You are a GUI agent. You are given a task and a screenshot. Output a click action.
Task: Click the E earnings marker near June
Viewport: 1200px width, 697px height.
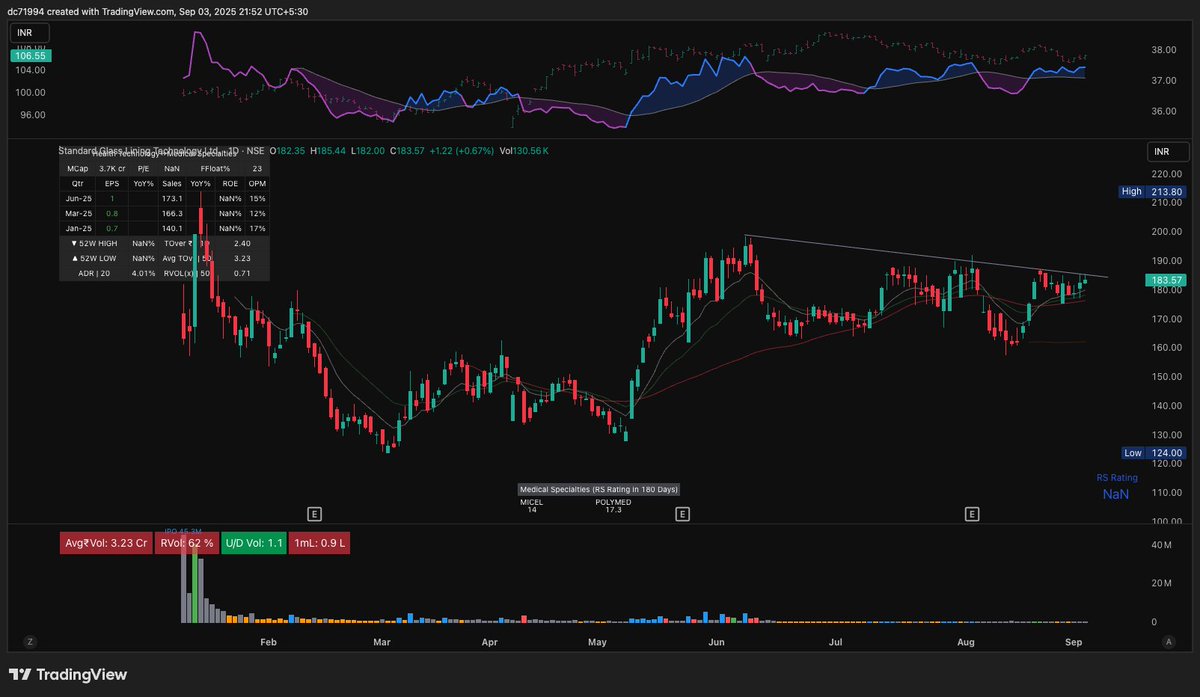(684, 512)
